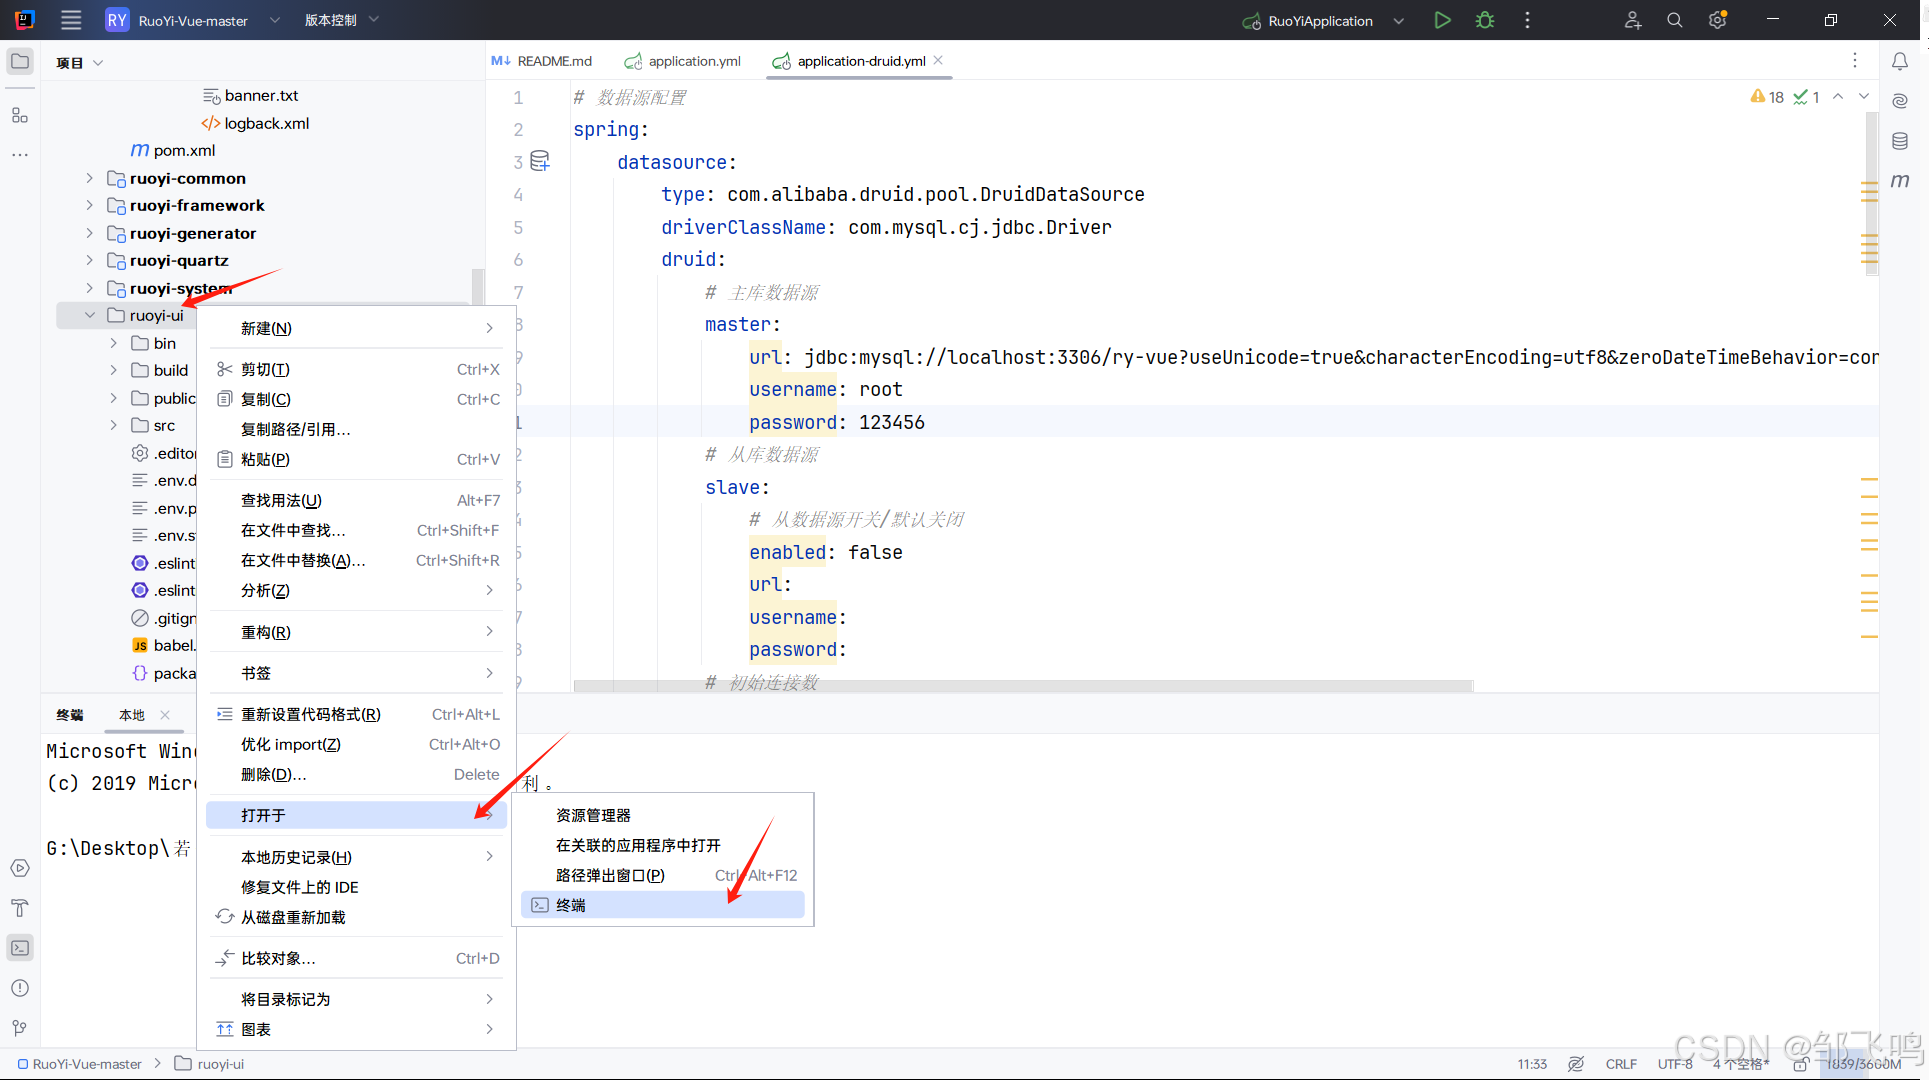This screenshot has height=1080, width=1929.
Task: Open the More Actions dots in the top toolbar
Action: tap(1527, 20)
